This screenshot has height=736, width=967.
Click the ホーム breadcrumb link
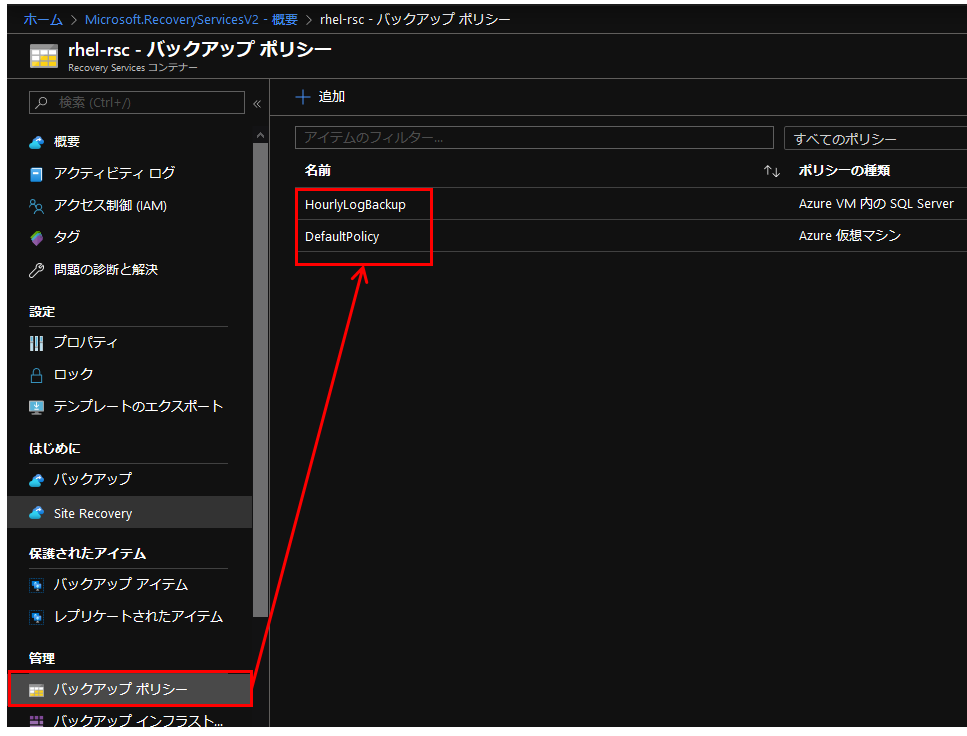click(x=43, y=20)
